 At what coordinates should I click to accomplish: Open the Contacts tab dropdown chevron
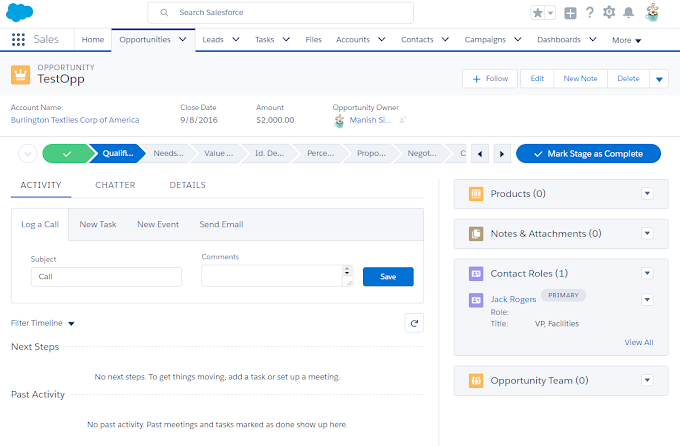445,39
